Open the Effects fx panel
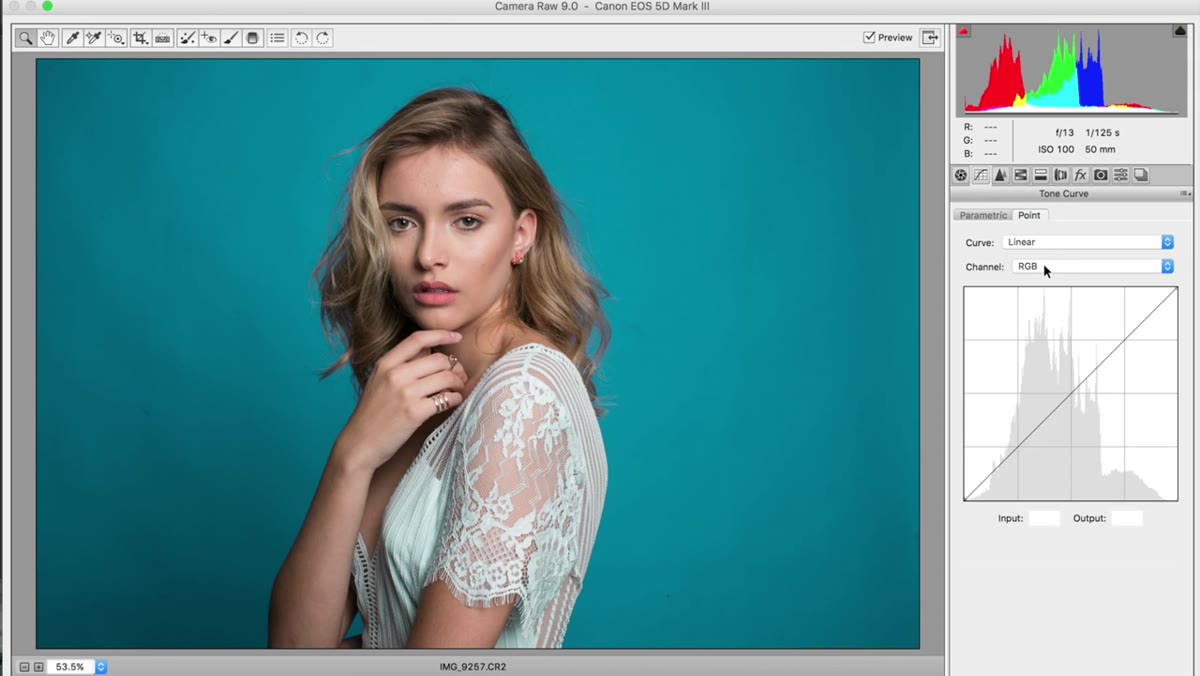Screen dimensions: 1200x676 [x=1081, y=175]
